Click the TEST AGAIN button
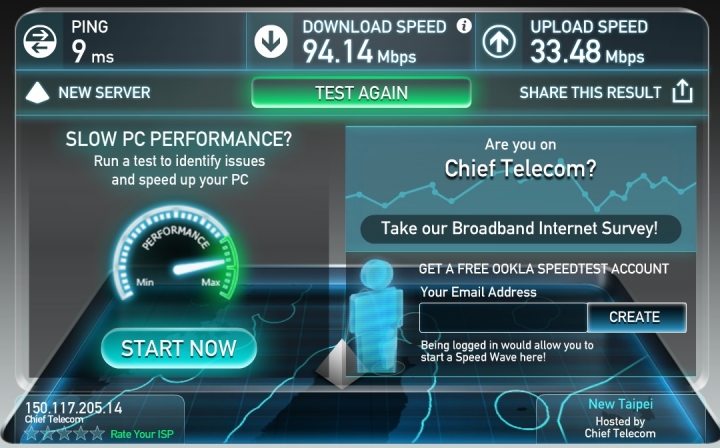Screen dimensions: 720x448 [x=361, y=93]
